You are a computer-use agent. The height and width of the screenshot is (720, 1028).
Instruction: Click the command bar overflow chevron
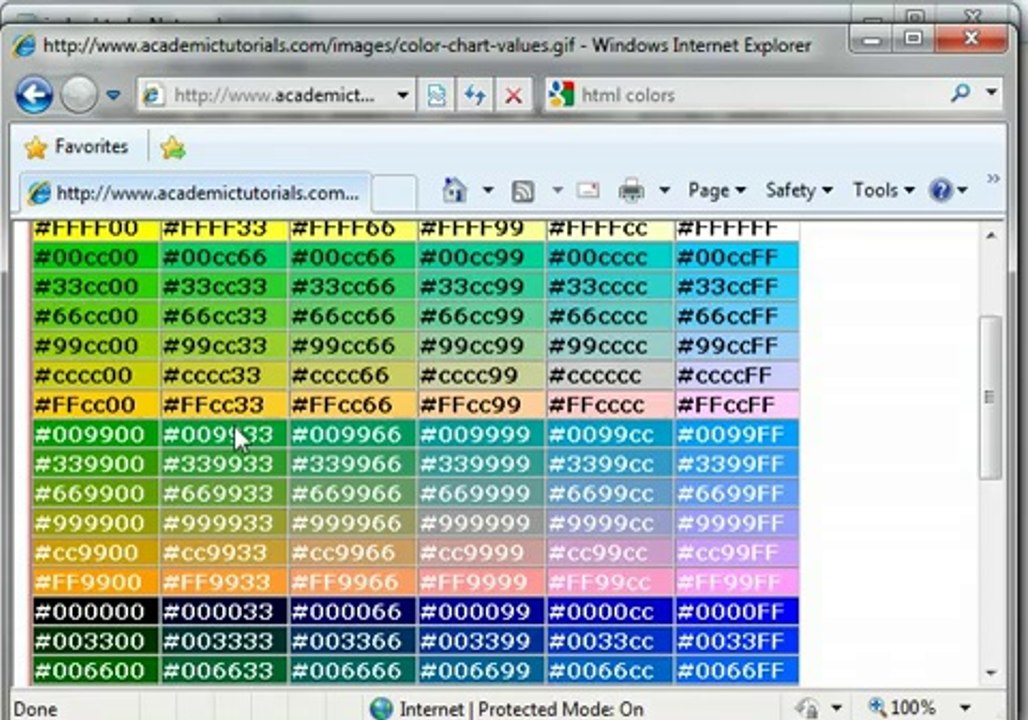(x=993, y=178)
